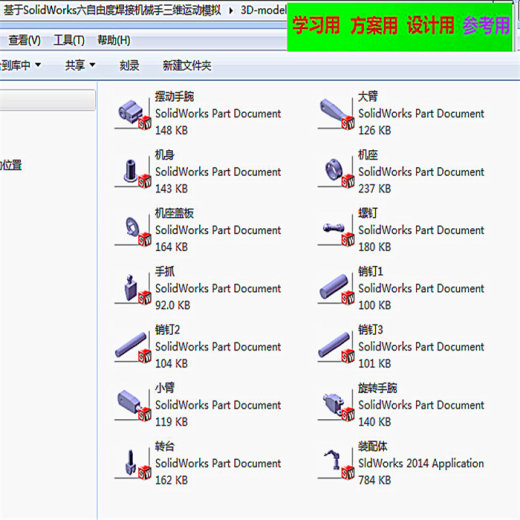Click the 新建文件夹 button
Viewport: 520px width, 520px height.
pyautogui.click(x=187, y=65)
